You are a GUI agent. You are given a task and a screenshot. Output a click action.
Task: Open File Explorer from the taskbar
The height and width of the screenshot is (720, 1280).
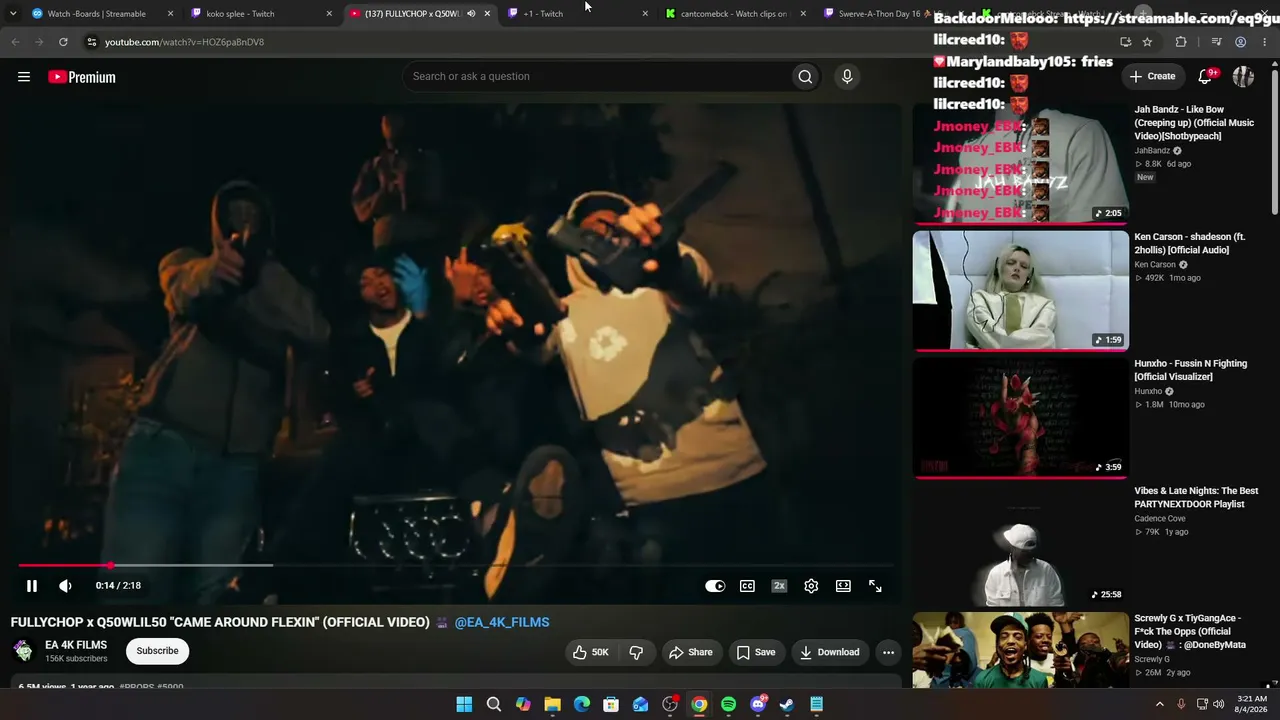point(552,704)
